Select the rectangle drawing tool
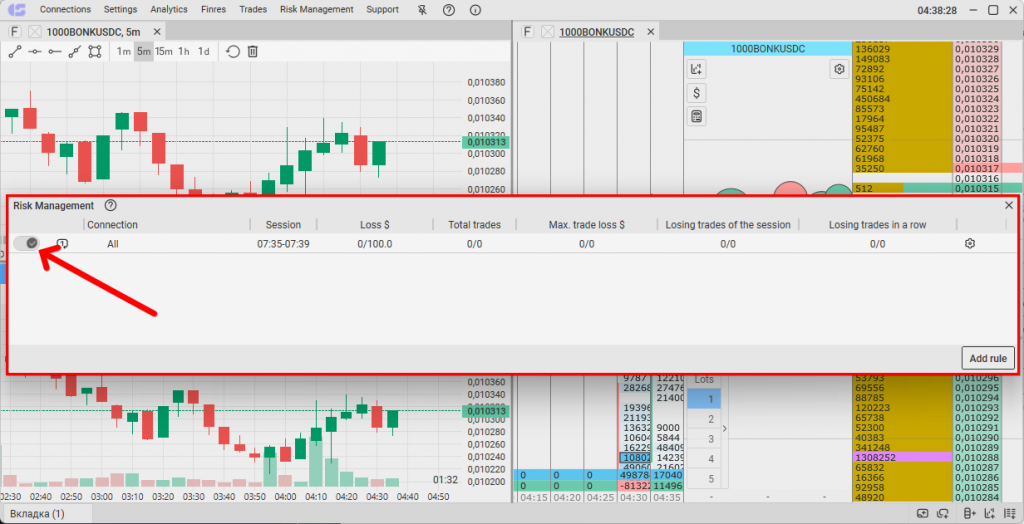 (x=95, y=52)
